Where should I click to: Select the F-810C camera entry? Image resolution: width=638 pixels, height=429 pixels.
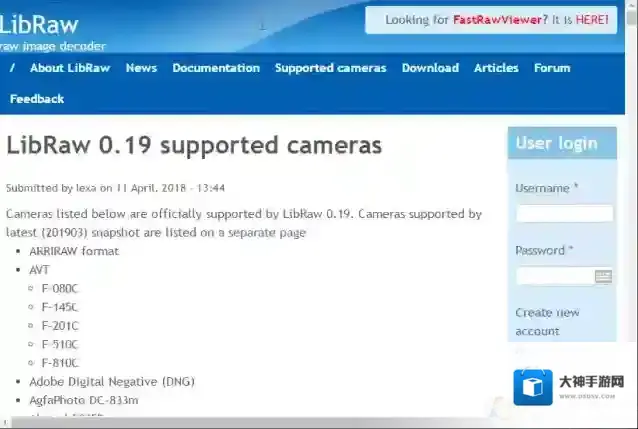click(60, 363)
